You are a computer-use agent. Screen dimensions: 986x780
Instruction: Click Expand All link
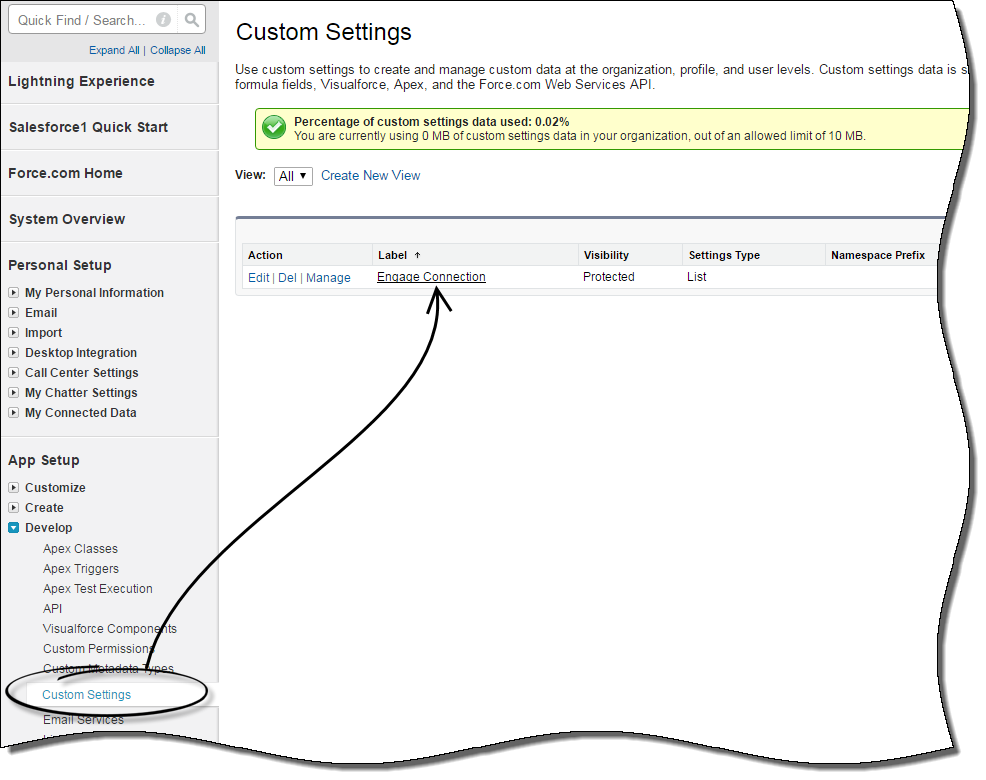click(114, 50)
